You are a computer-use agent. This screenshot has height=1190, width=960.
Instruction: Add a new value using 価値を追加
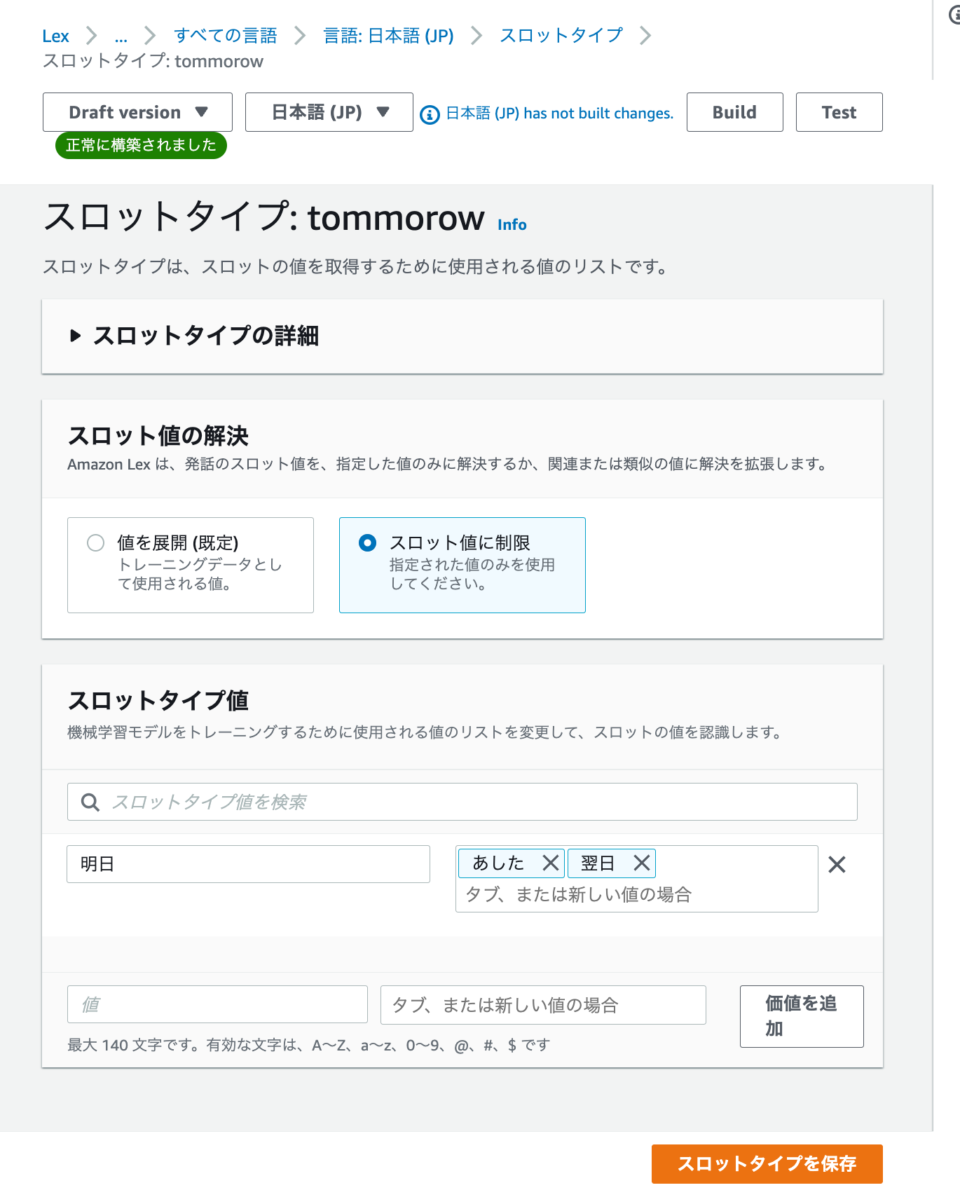(x=801, y=1016)
